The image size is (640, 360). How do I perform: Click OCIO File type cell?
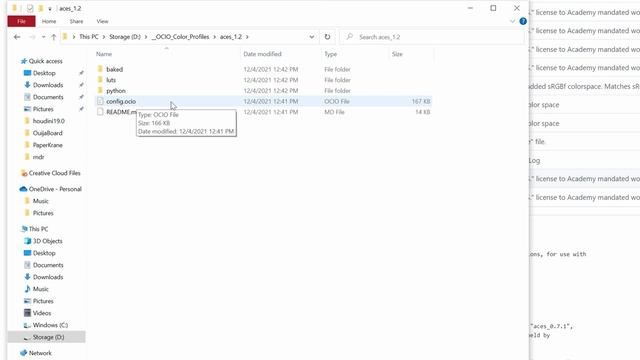pos(337,101)
